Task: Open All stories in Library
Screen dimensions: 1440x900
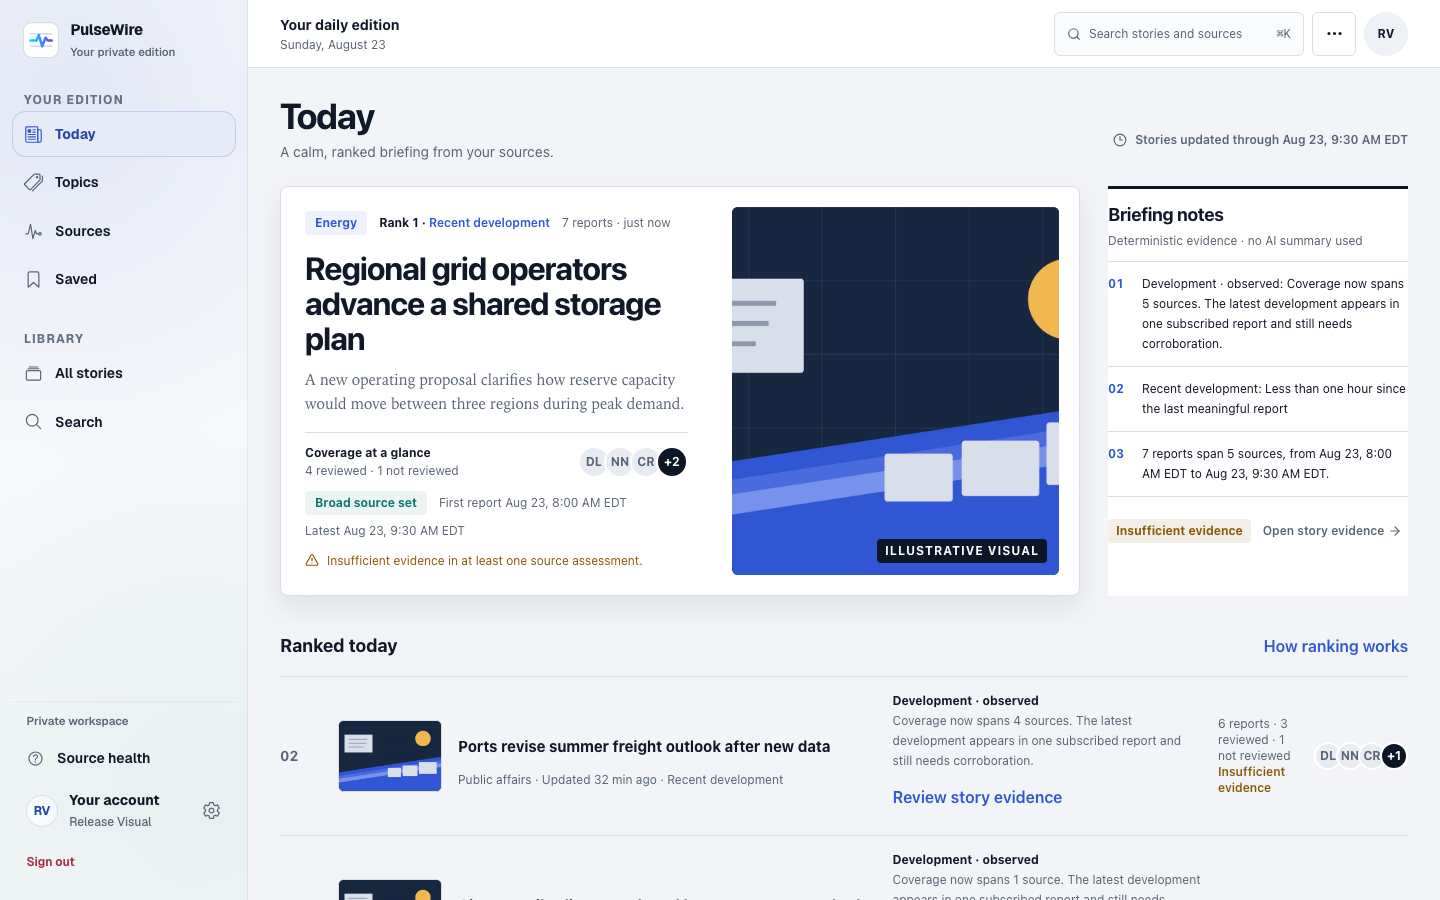Action: pos(124,373)
